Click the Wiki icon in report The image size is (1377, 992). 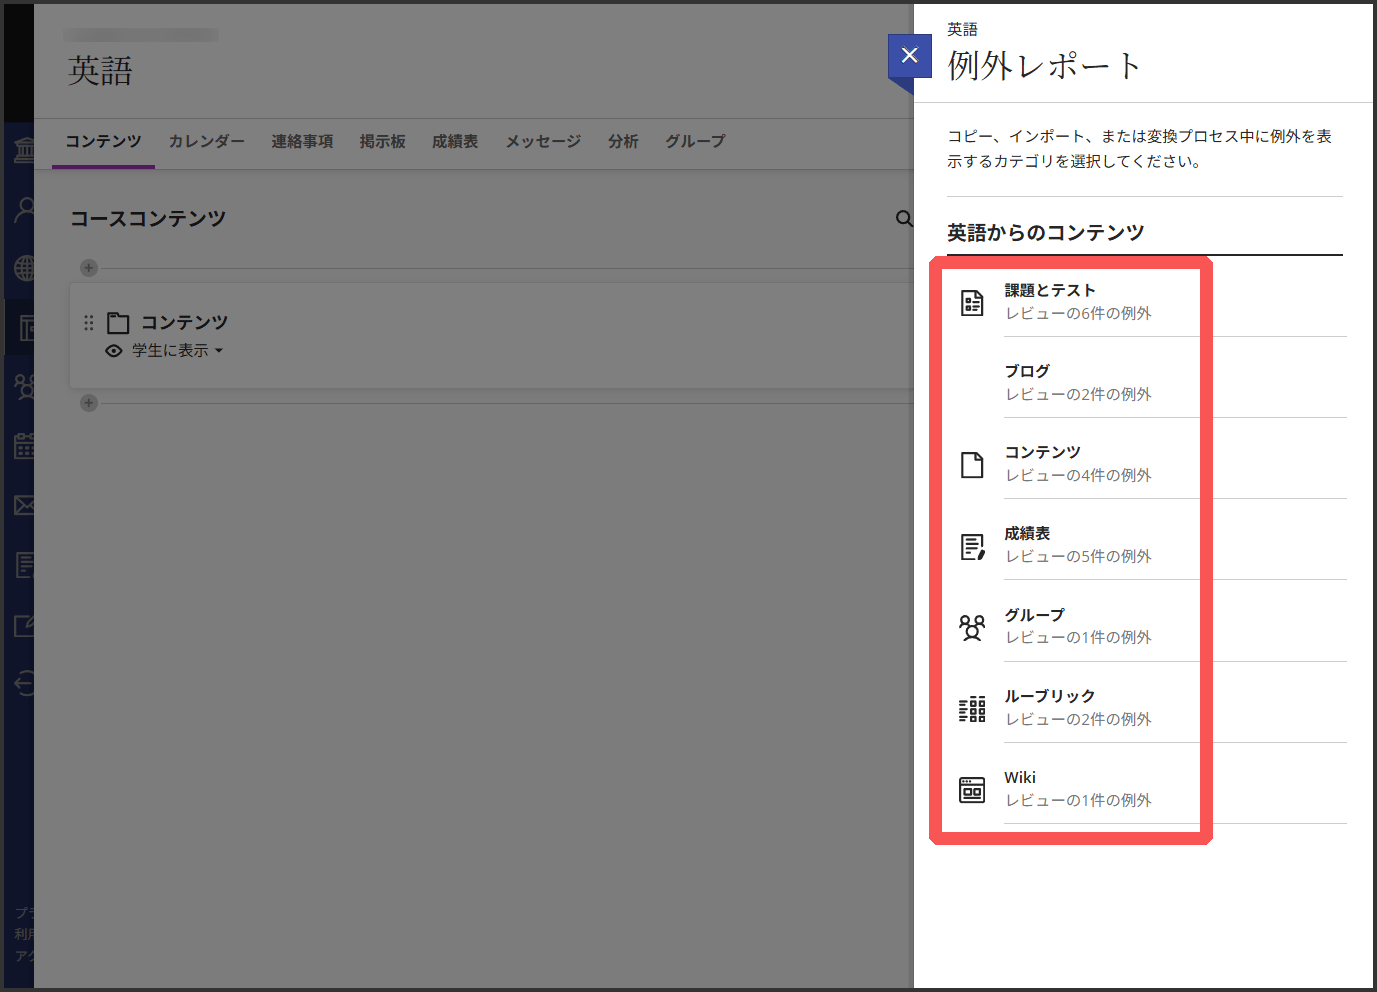click(972, 790)
